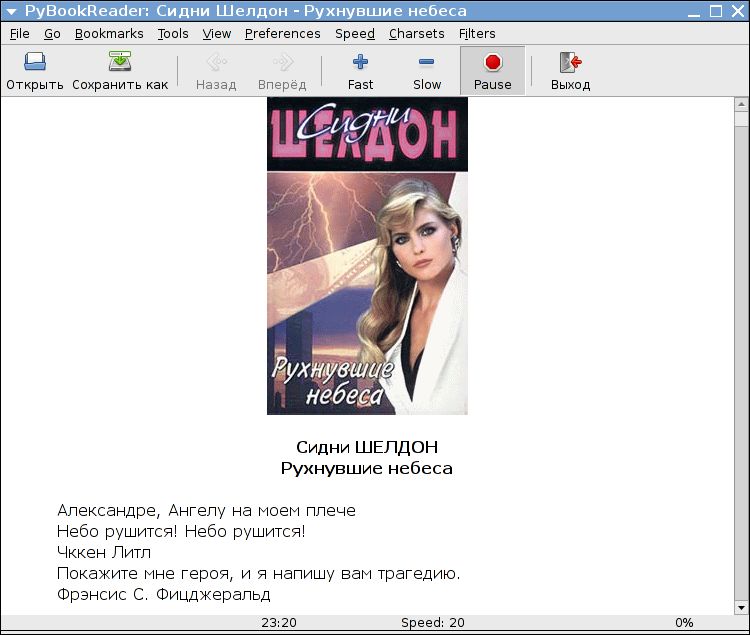The width and height of the screenshot is (750, 635).
Task: Click the Вперёд forward arrow icon
Action: coord(282,63)
